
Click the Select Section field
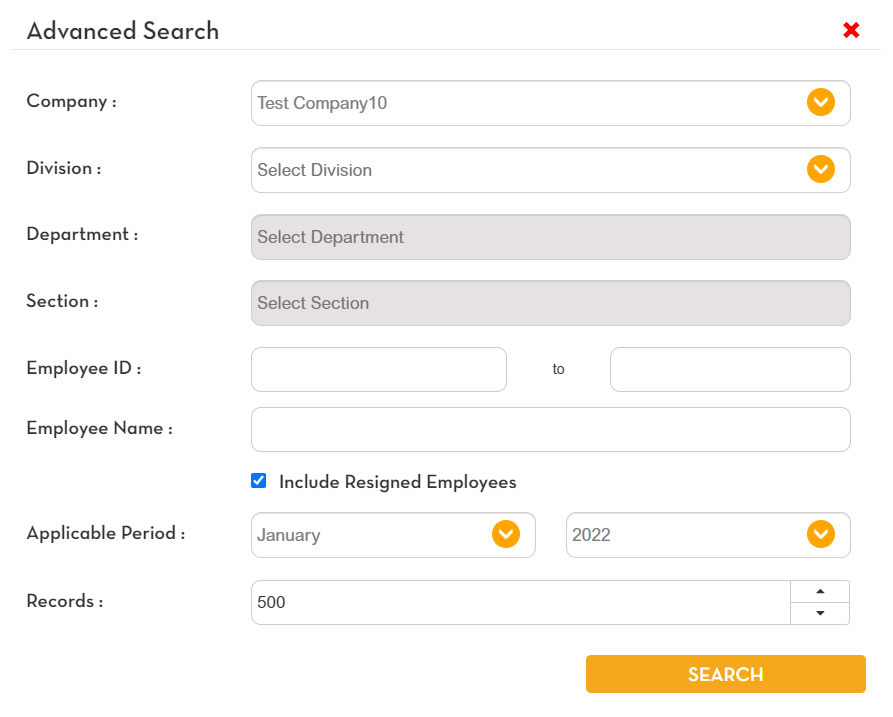(x=551, y=303)
